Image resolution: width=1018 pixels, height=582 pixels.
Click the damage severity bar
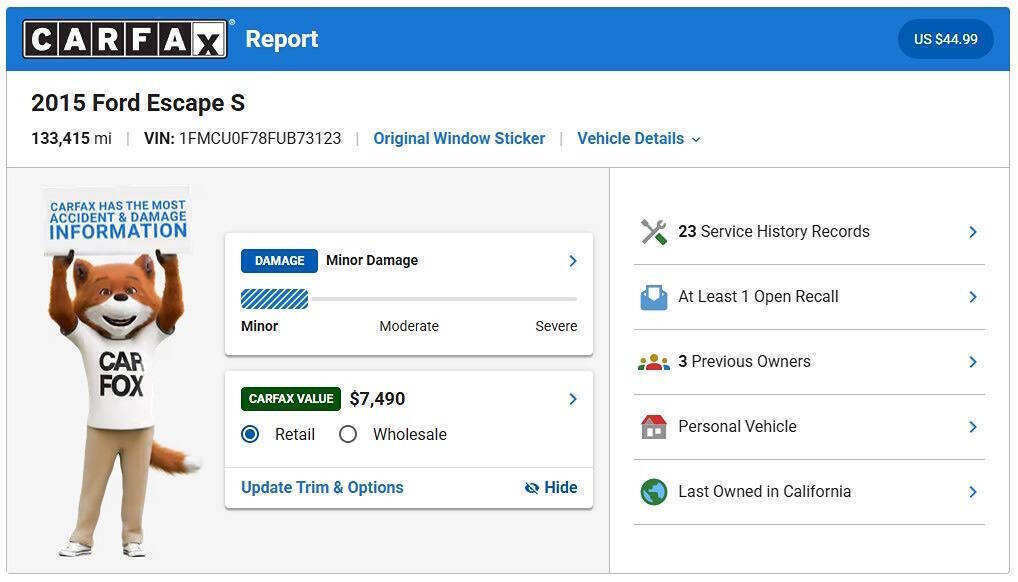tap(409, 299)
